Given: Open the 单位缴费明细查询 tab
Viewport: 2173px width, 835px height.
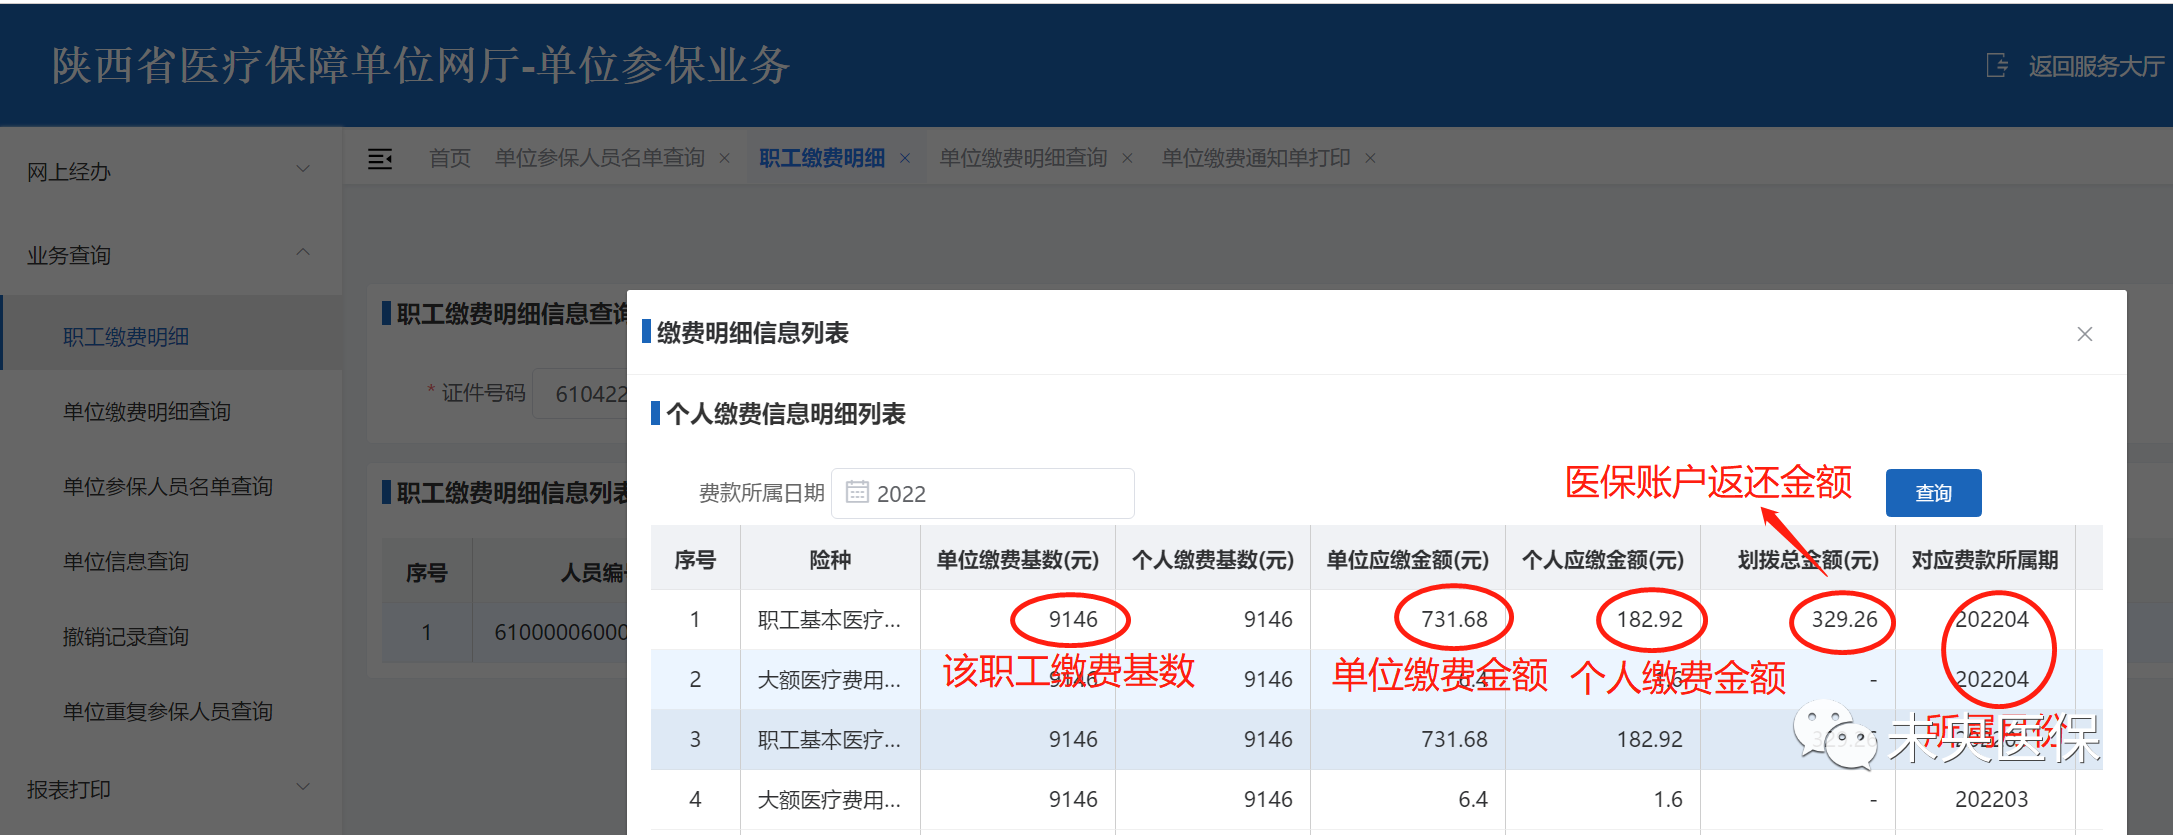Looking at the screenshot, I should pos(1023,158).
